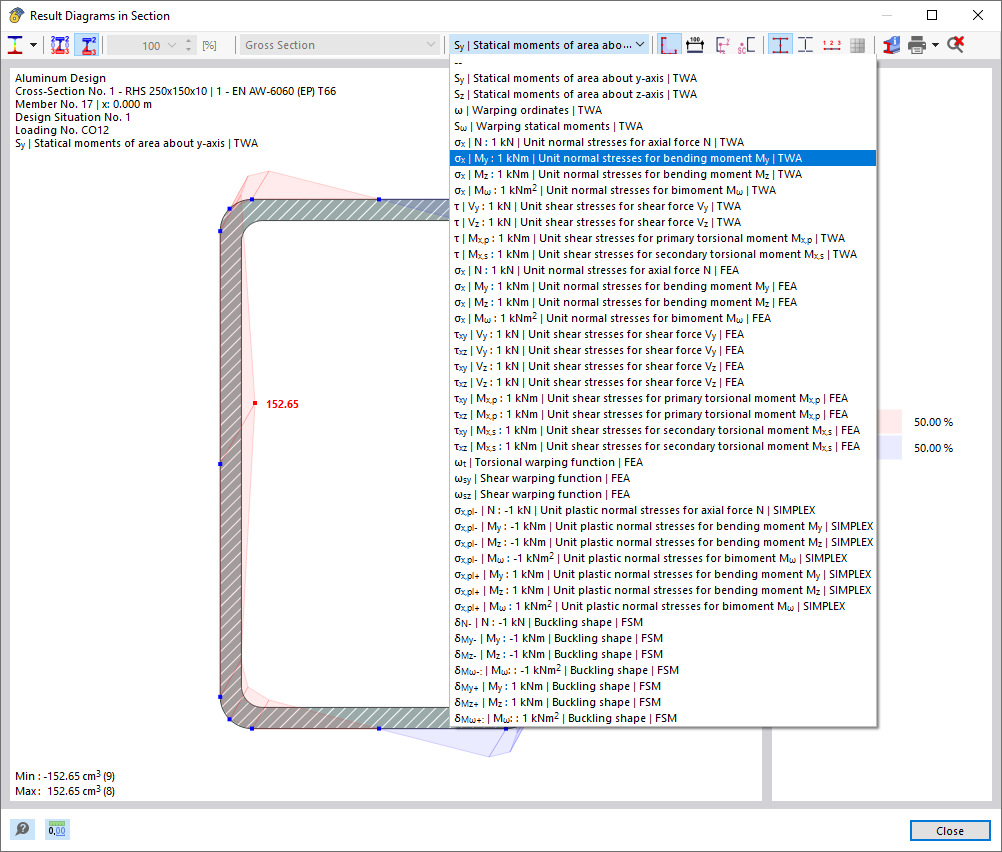The height and width of the screenshot is (852, 1002).
Task: Select δMz+ buckling shape FSM
Action: [663, 701]
